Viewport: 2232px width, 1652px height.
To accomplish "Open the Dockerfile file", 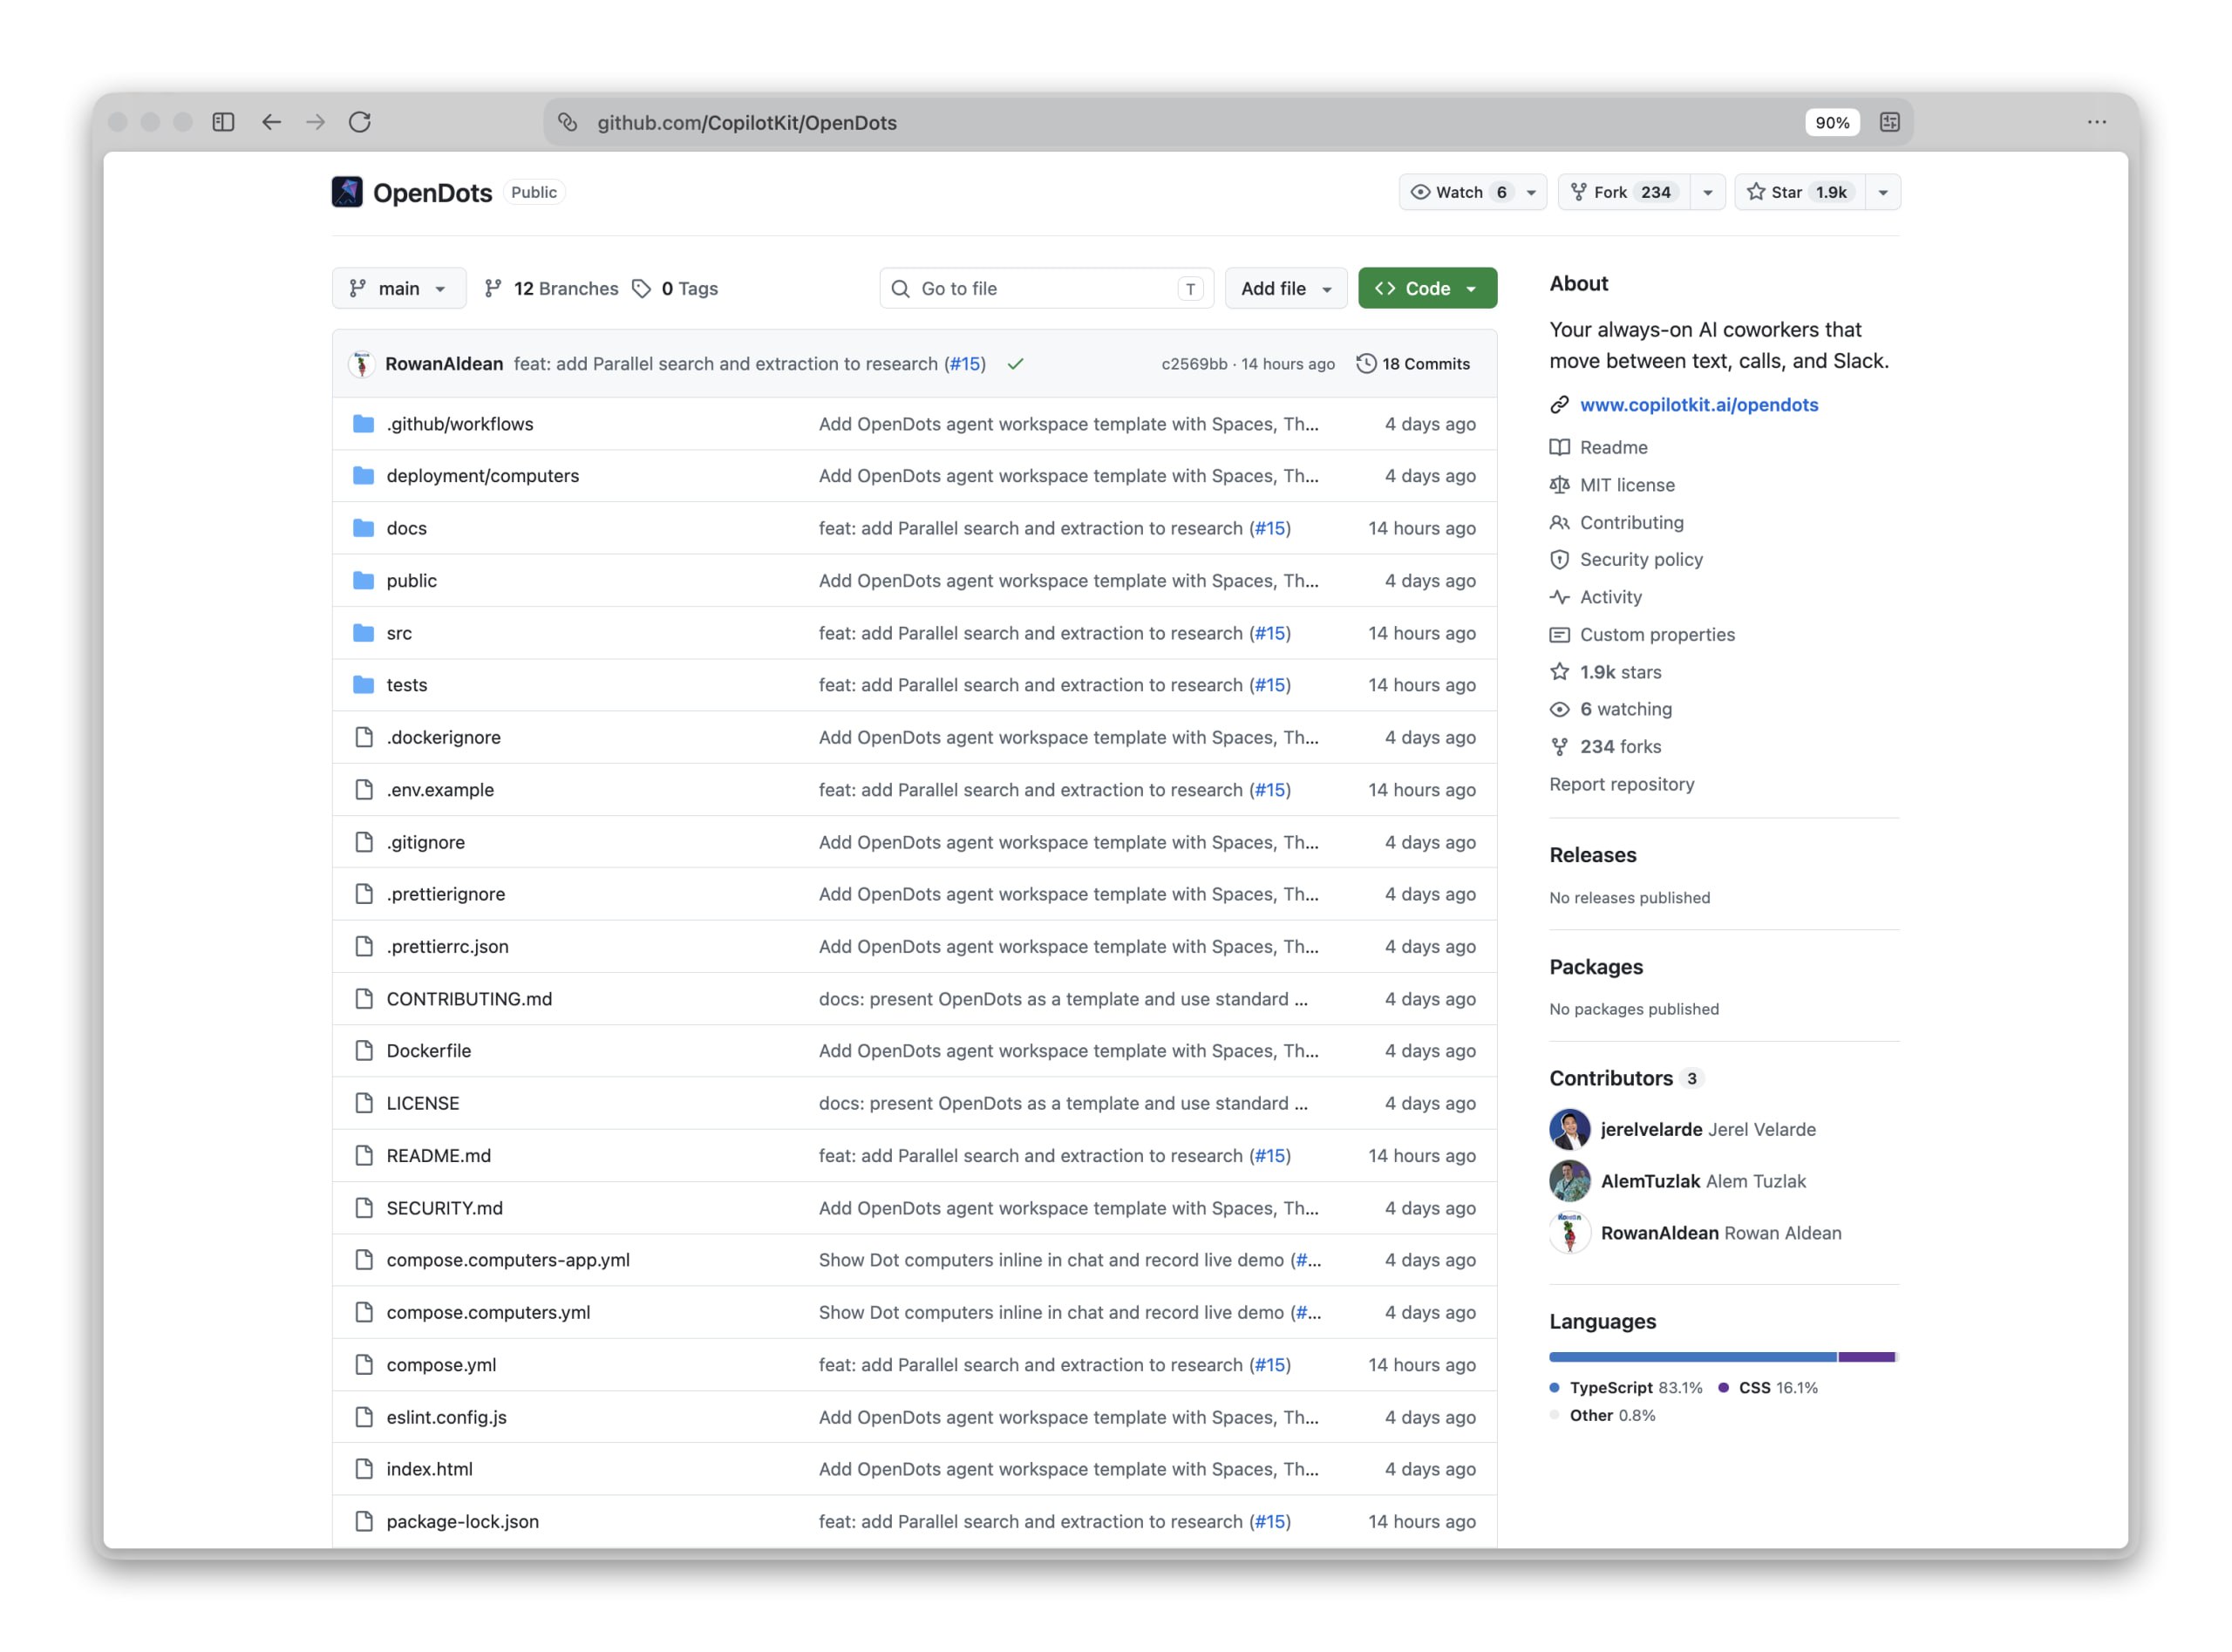I will pyautogui.click(x=428, y=1051).
